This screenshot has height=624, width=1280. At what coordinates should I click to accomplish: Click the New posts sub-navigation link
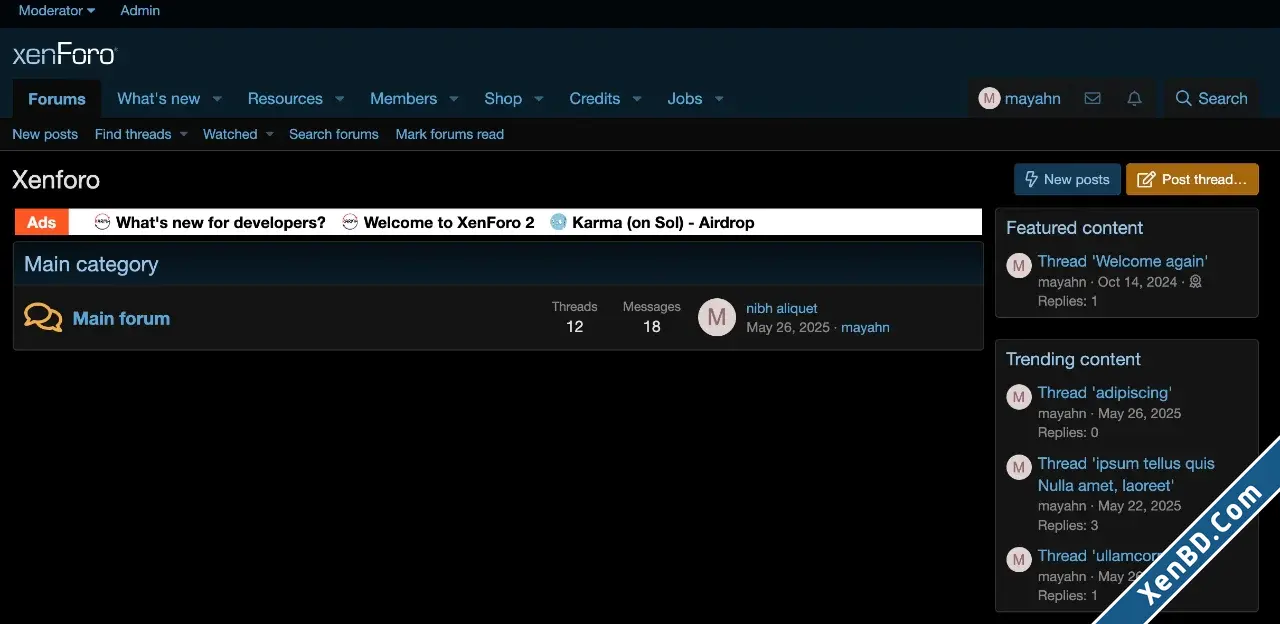(x=45, y=134)
